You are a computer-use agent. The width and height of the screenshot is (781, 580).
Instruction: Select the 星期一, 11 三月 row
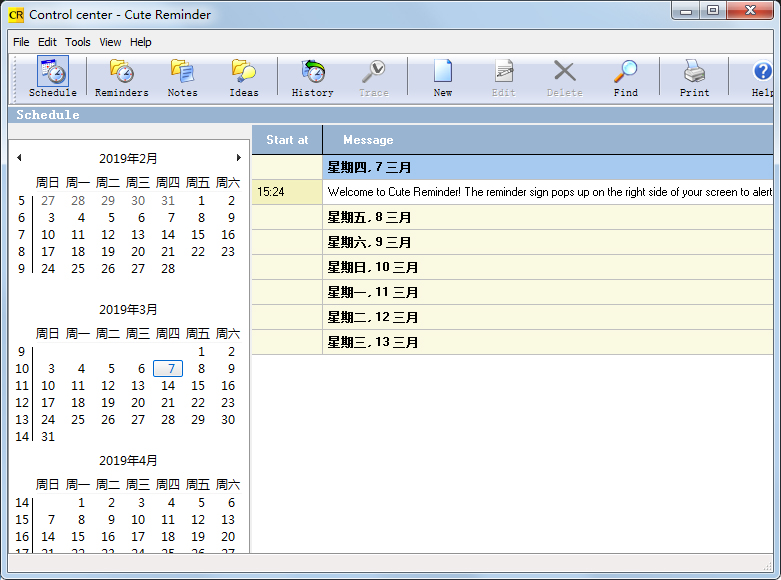(x=513, y=292)
